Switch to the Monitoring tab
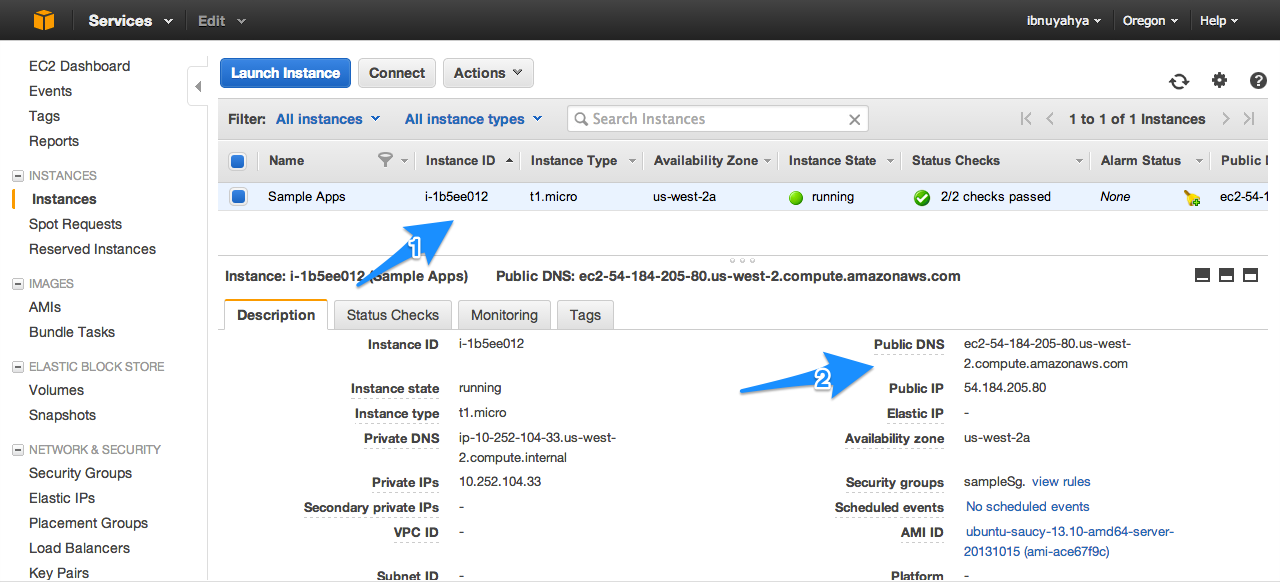 (x=504, y=315)
